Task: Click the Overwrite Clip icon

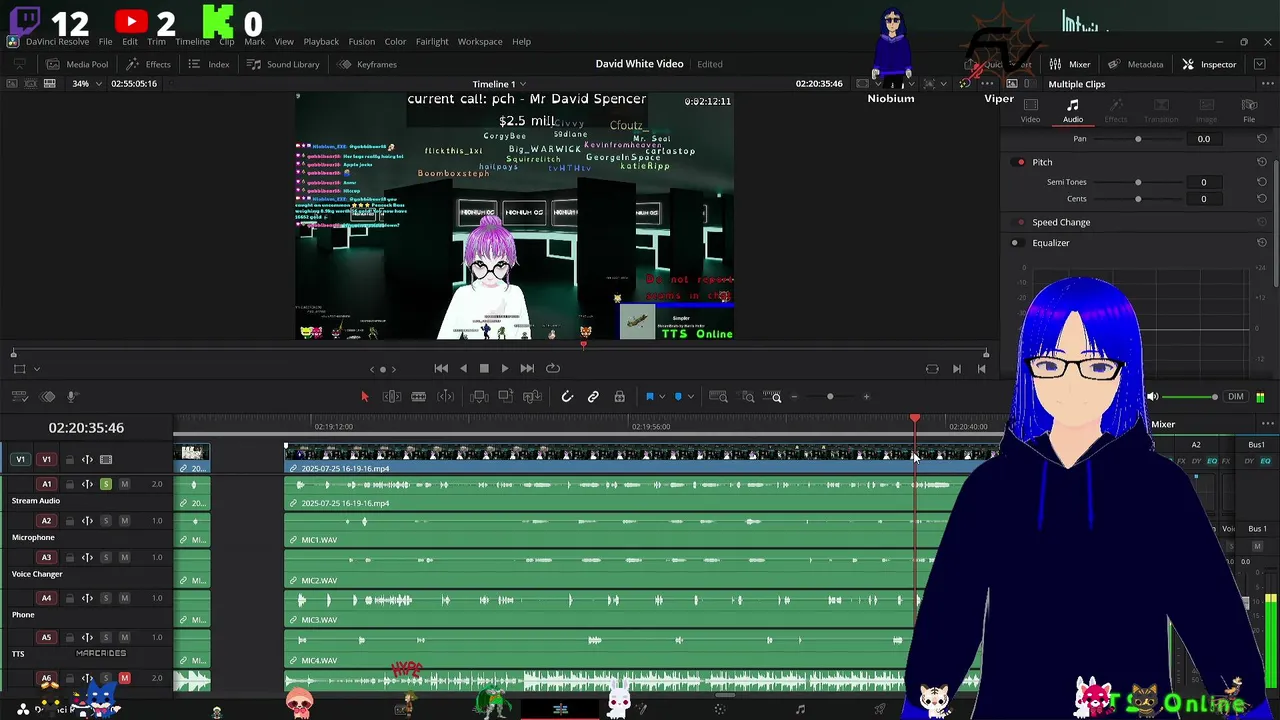Action: tap(506, 397)
